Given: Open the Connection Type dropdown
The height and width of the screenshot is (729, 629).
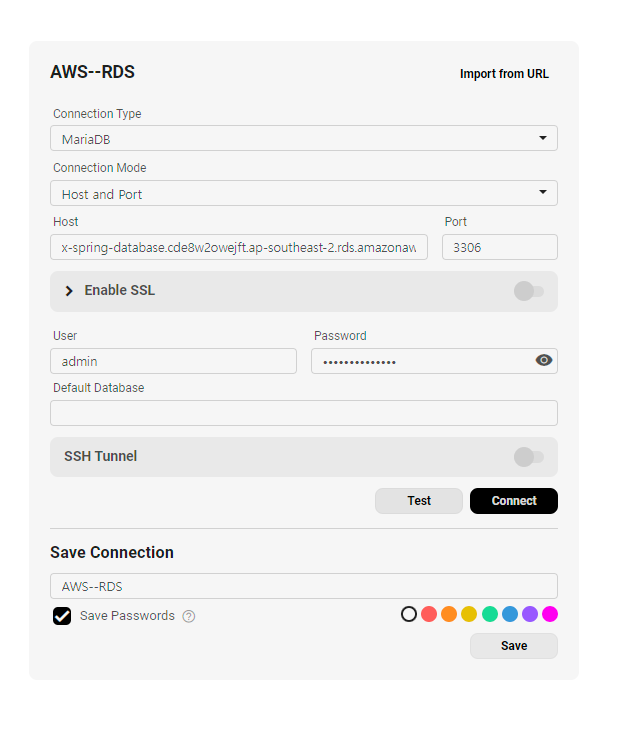Looking at the screenshot, I should tap(304, 138).
